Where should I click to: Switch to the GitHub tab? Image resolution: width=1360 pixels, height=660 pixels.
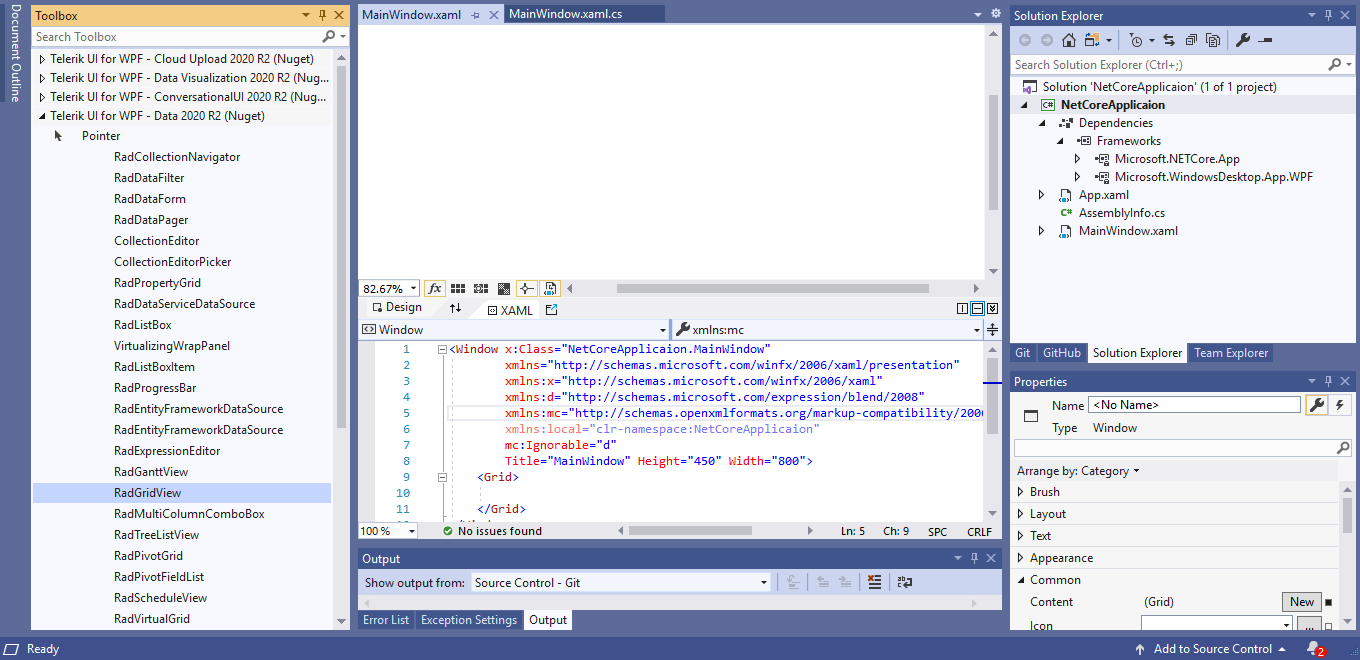click(1062, 353)
